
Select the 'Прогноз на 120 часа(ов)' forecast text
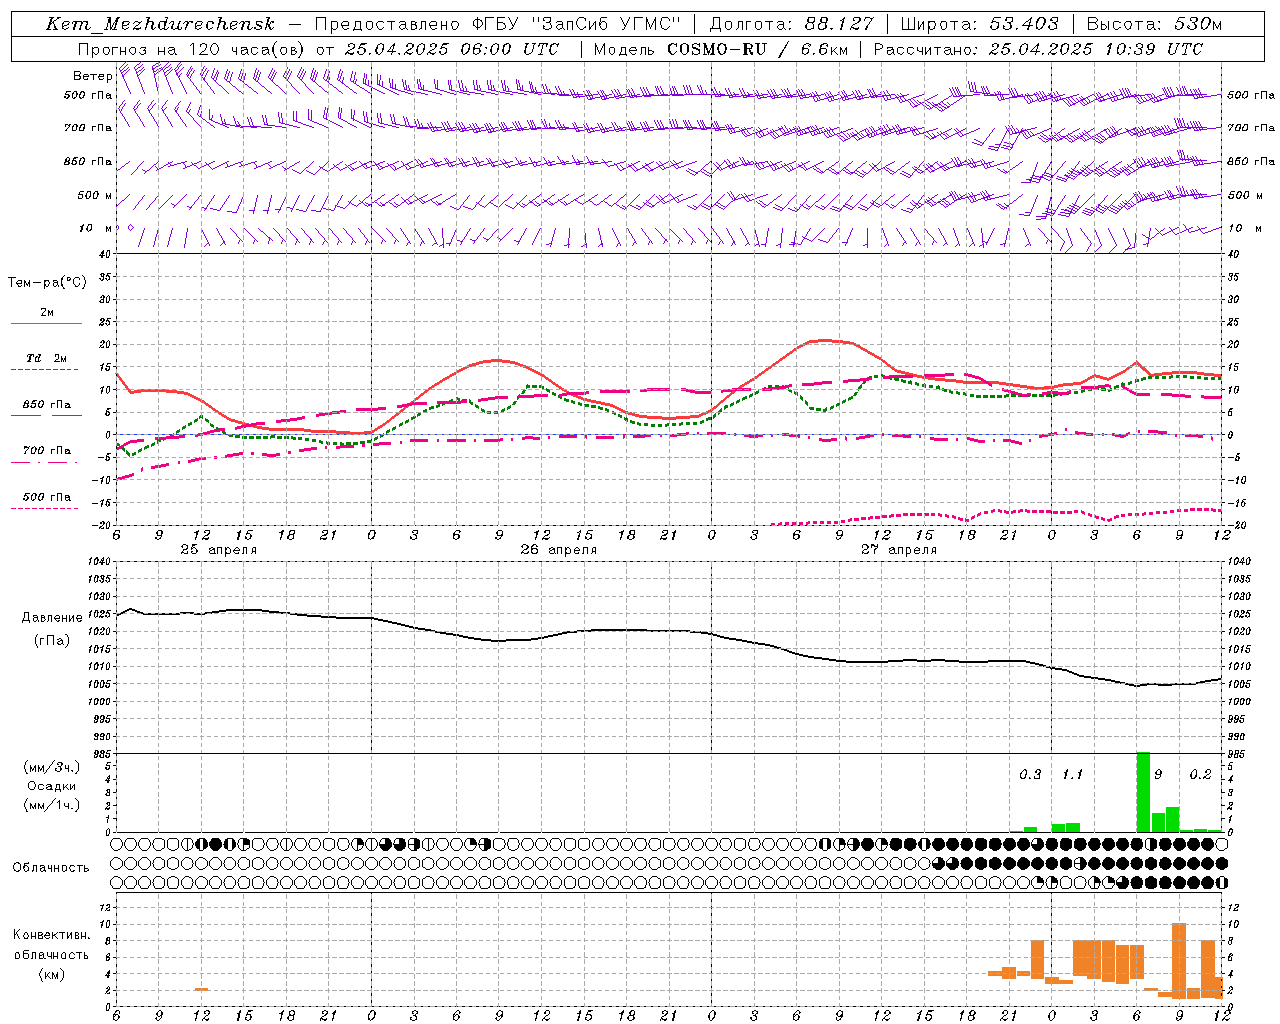tap(192, 49)
